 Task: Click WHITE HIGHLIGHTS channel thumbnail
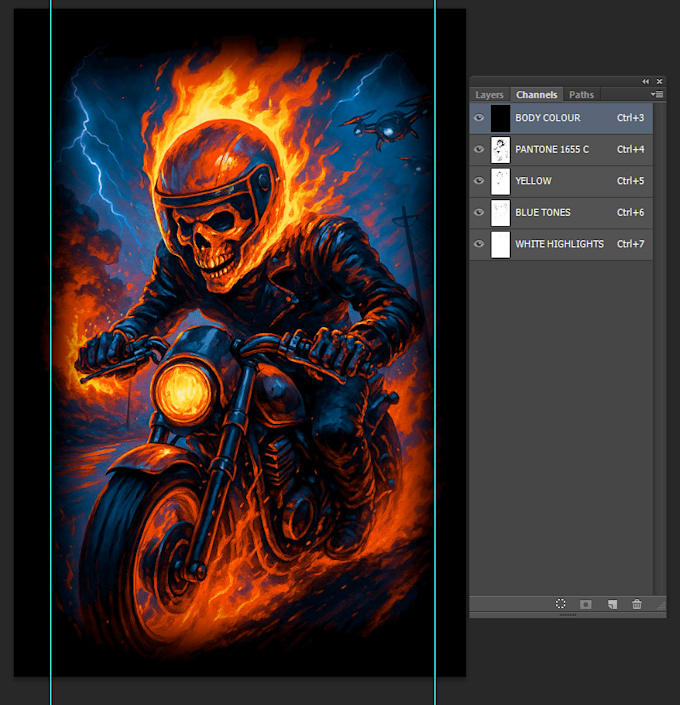point(501,244)
